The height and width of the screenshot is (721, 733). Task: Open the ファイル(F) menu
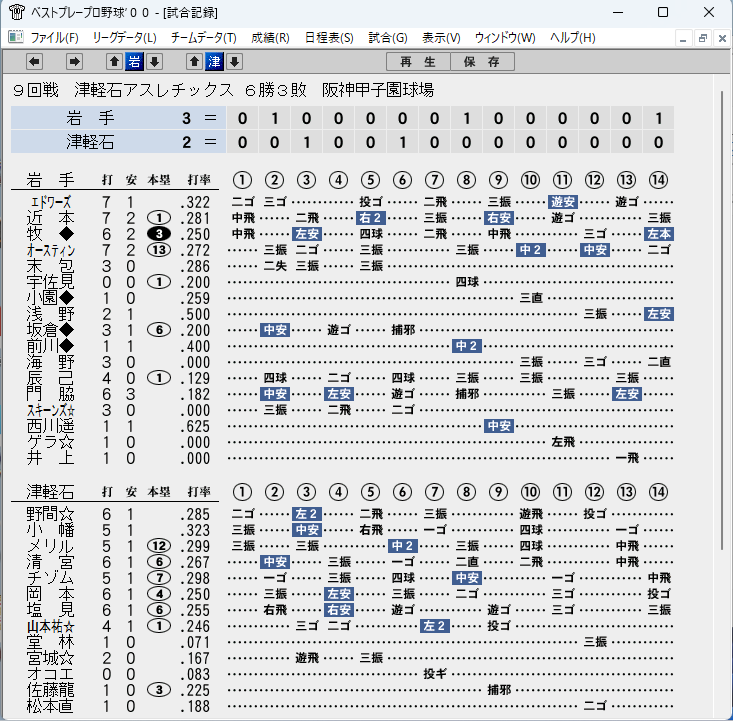point(54,37)
